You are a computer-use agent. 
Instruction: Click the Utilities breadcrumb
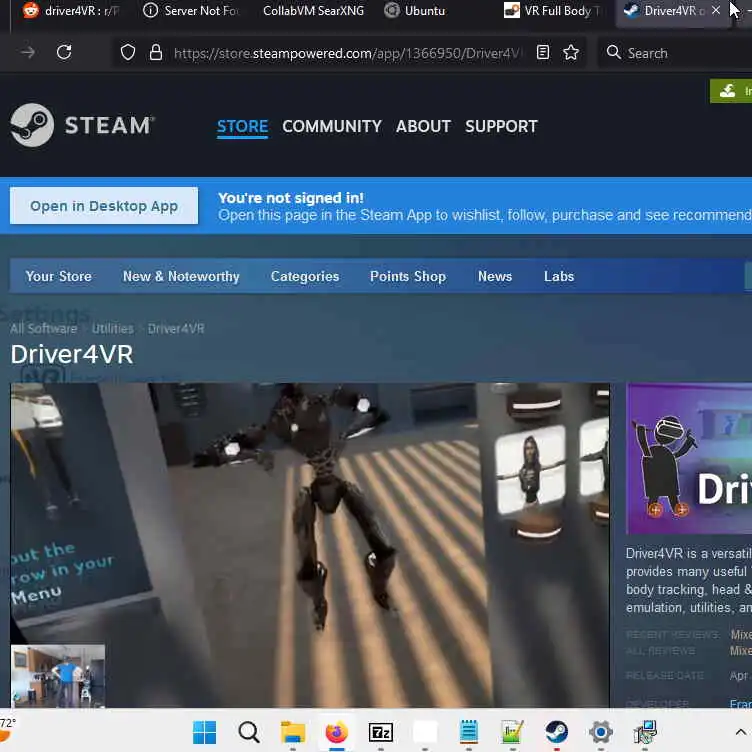click(113, 329)
